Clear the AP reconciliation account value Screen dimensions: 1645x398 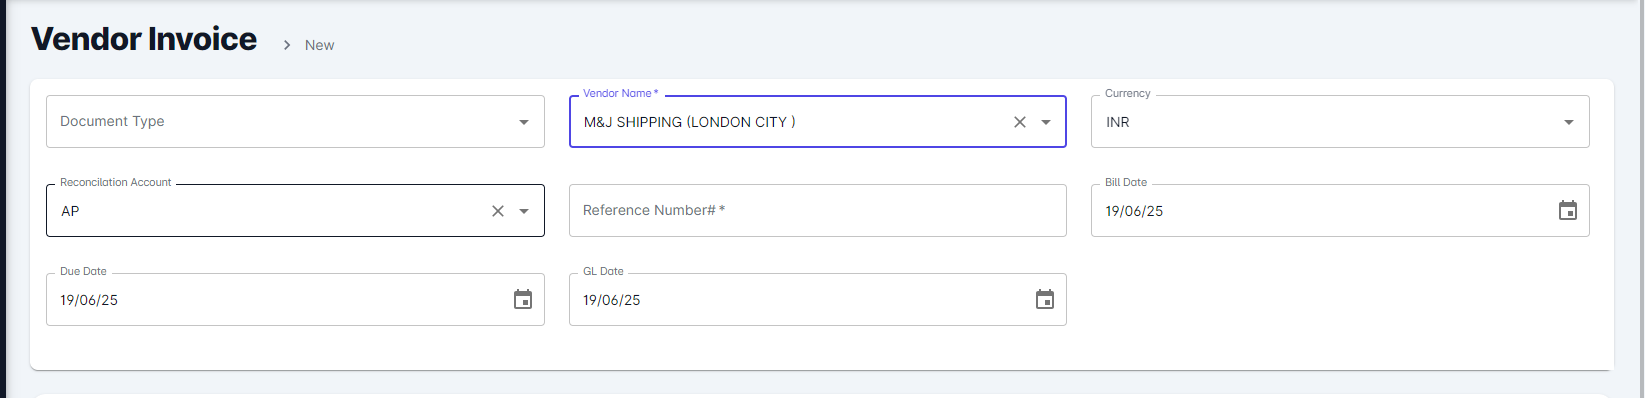[498, 211]
